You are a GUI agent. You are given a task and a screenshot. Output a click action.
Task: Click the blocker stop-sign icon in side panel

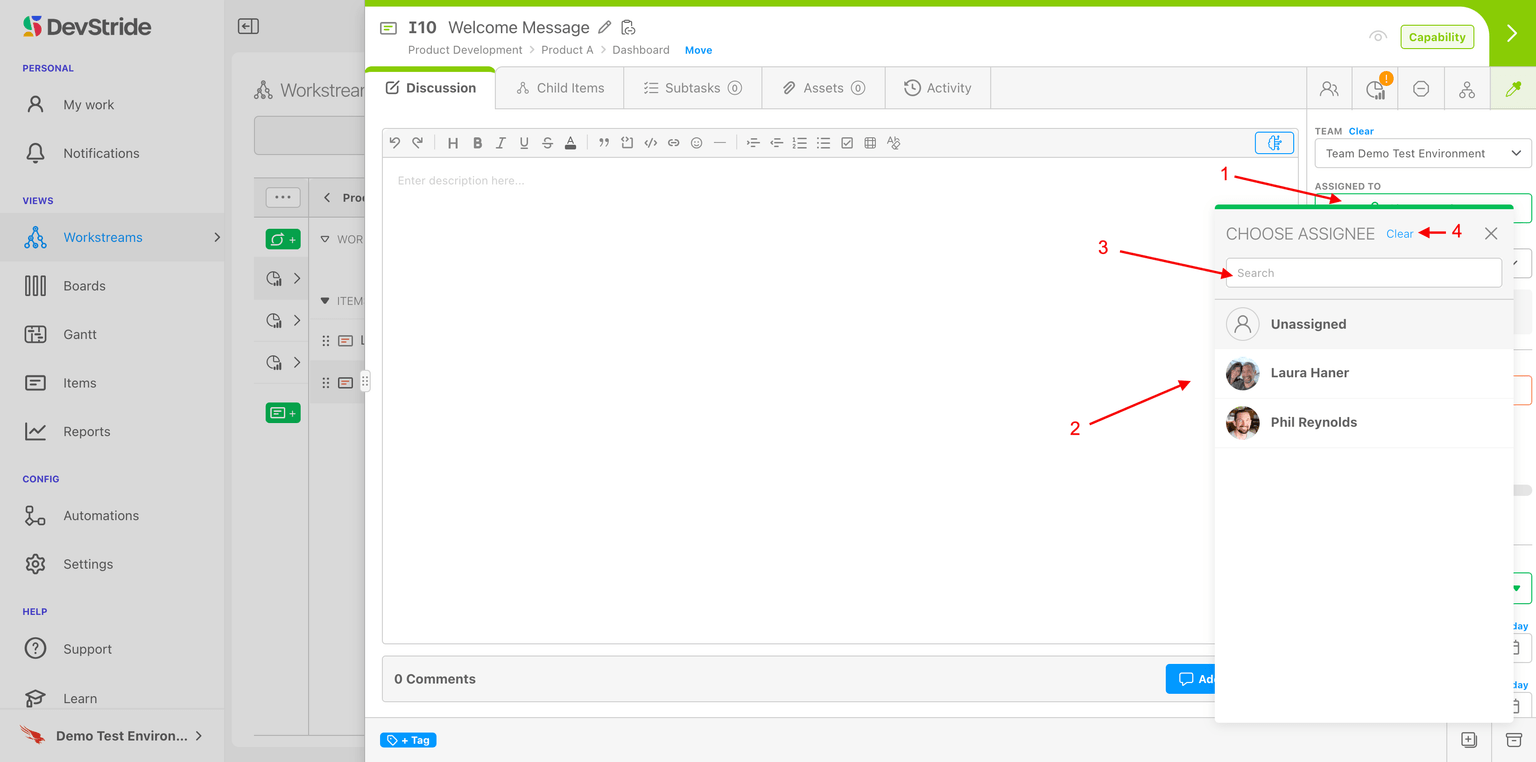pyautogui.click(x=1420, y=89)
